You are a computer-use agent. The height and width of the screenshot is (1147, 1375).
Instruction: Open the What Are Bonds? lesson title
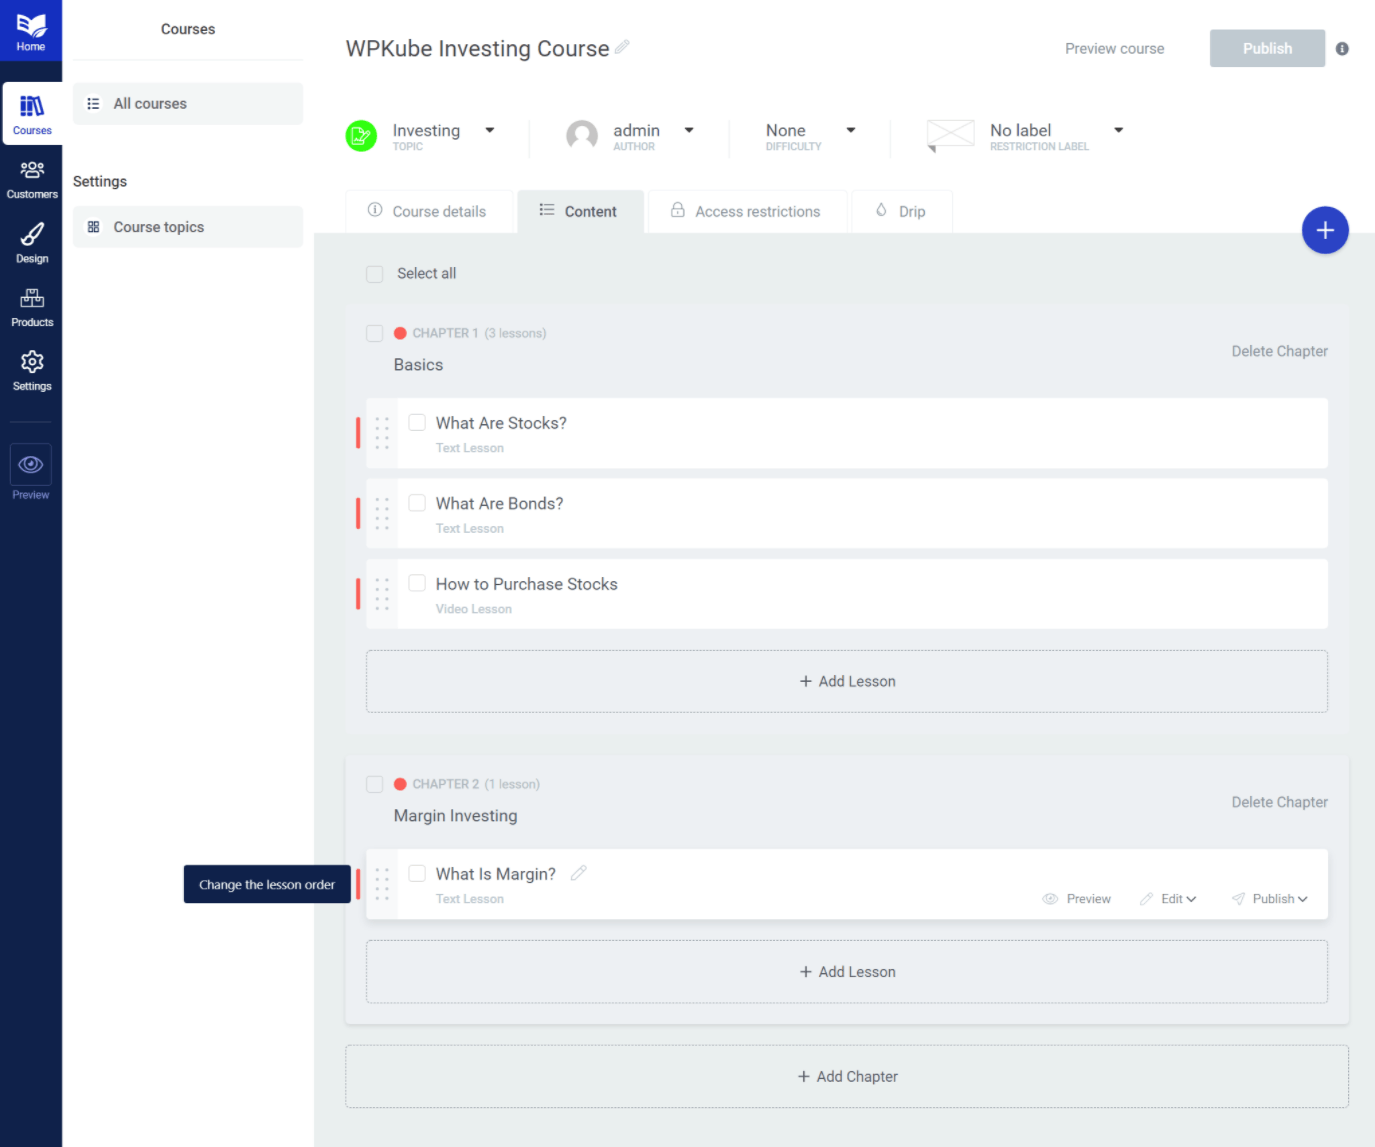coord(499,503)
